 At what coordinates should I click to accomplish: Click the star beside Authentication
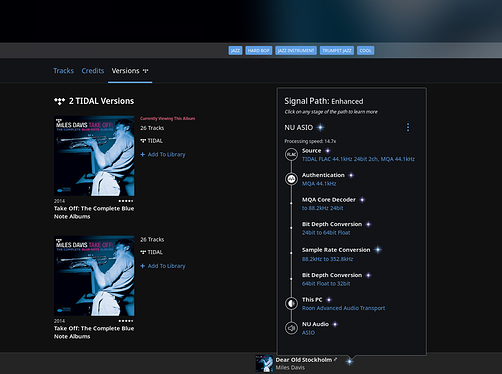(351, 175)
